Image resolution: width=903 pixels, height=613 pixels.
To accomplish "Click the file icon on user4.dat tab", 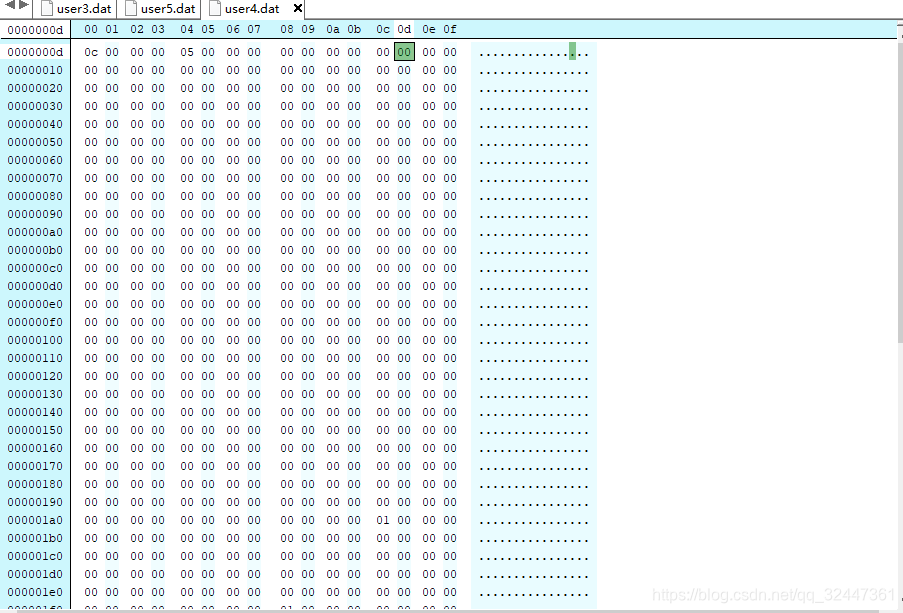I will 215,9.
